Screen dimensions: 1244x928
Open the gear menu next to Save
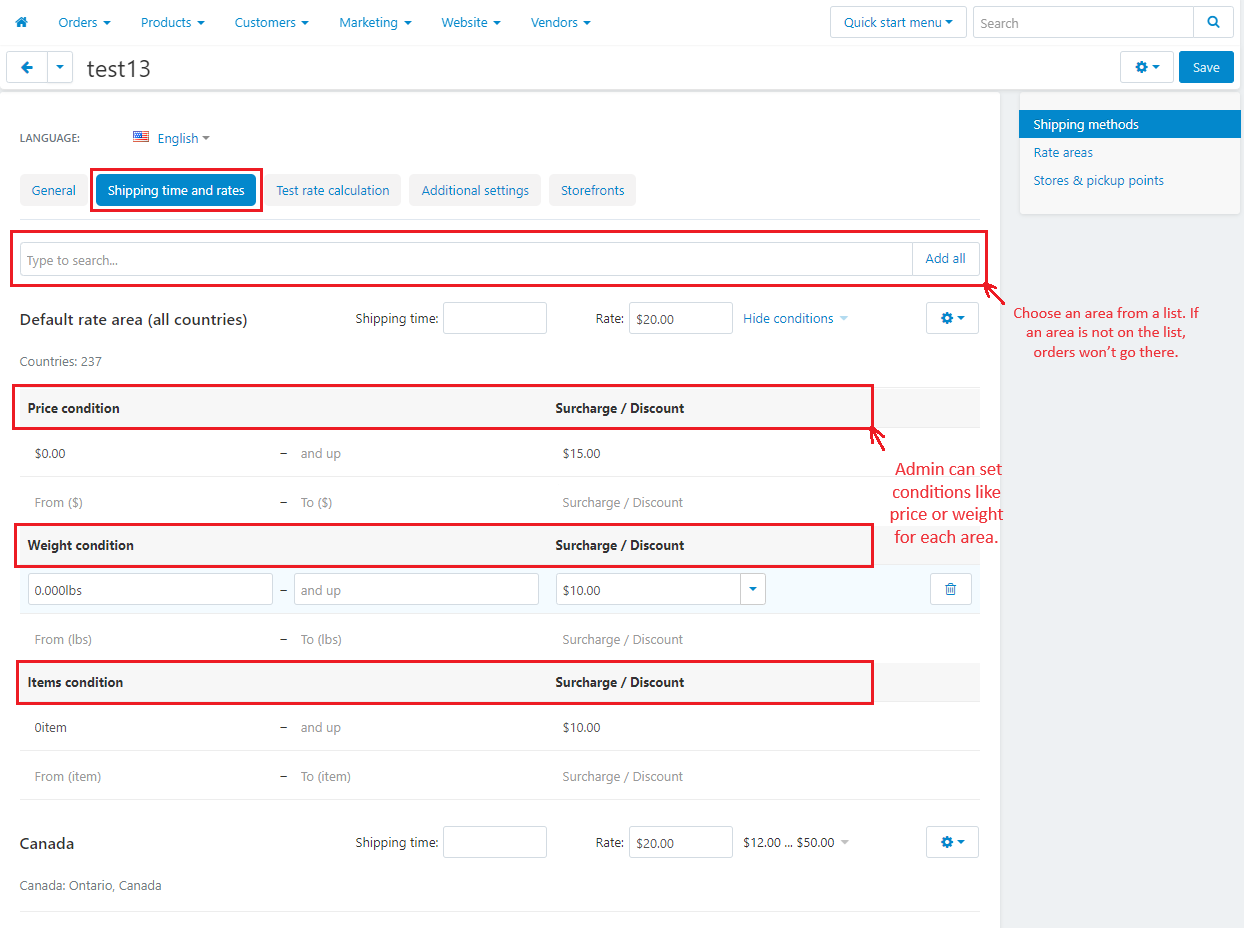pyautogui.click(x=1147, y=67)
